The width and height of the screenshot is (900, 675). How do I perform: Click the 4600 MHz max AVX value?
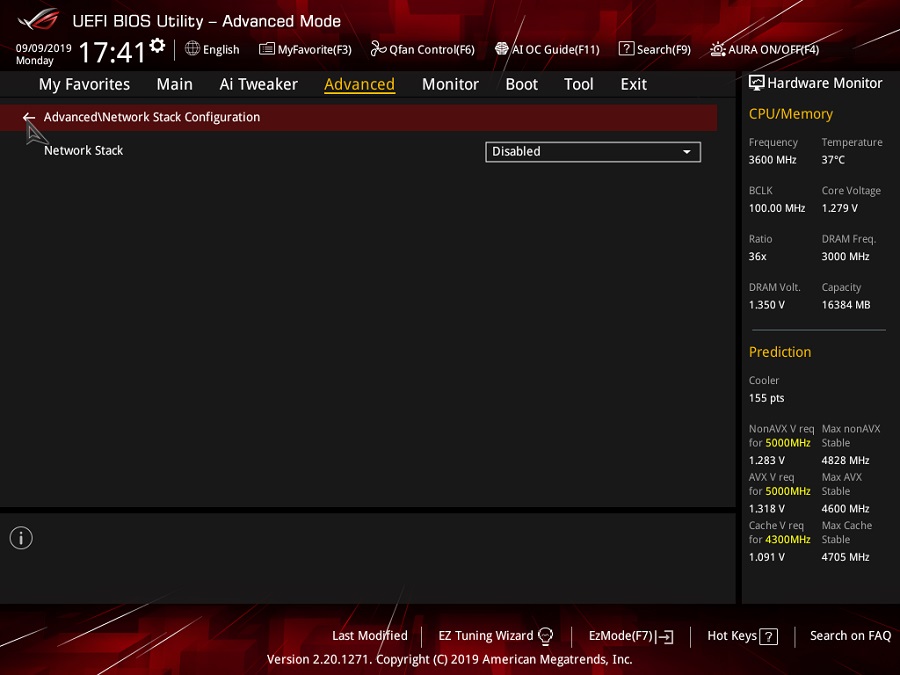tap(845, 509)
